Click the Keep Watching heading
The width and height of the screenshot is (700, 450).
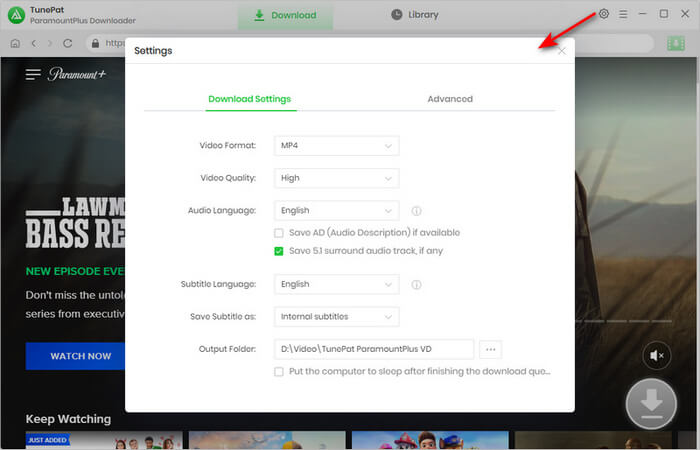[68, 419]
